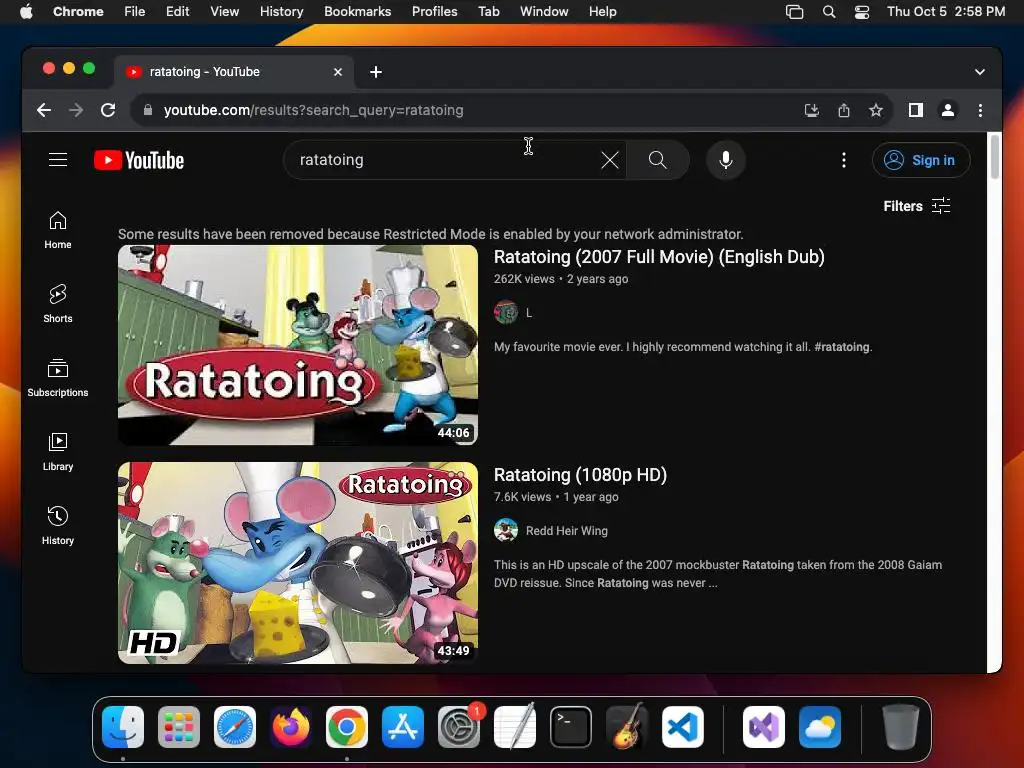Clear the search box with the X
Image resolution: width=1024 pixels, height=768 pixels.
click(609, 160)
